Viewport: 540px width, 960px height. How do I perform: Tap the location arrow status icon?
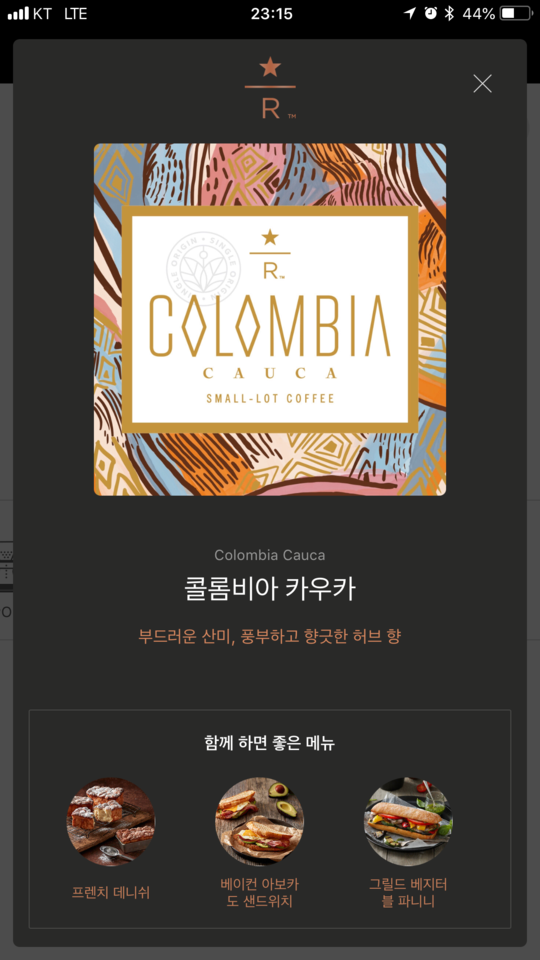tap(410, 13)
